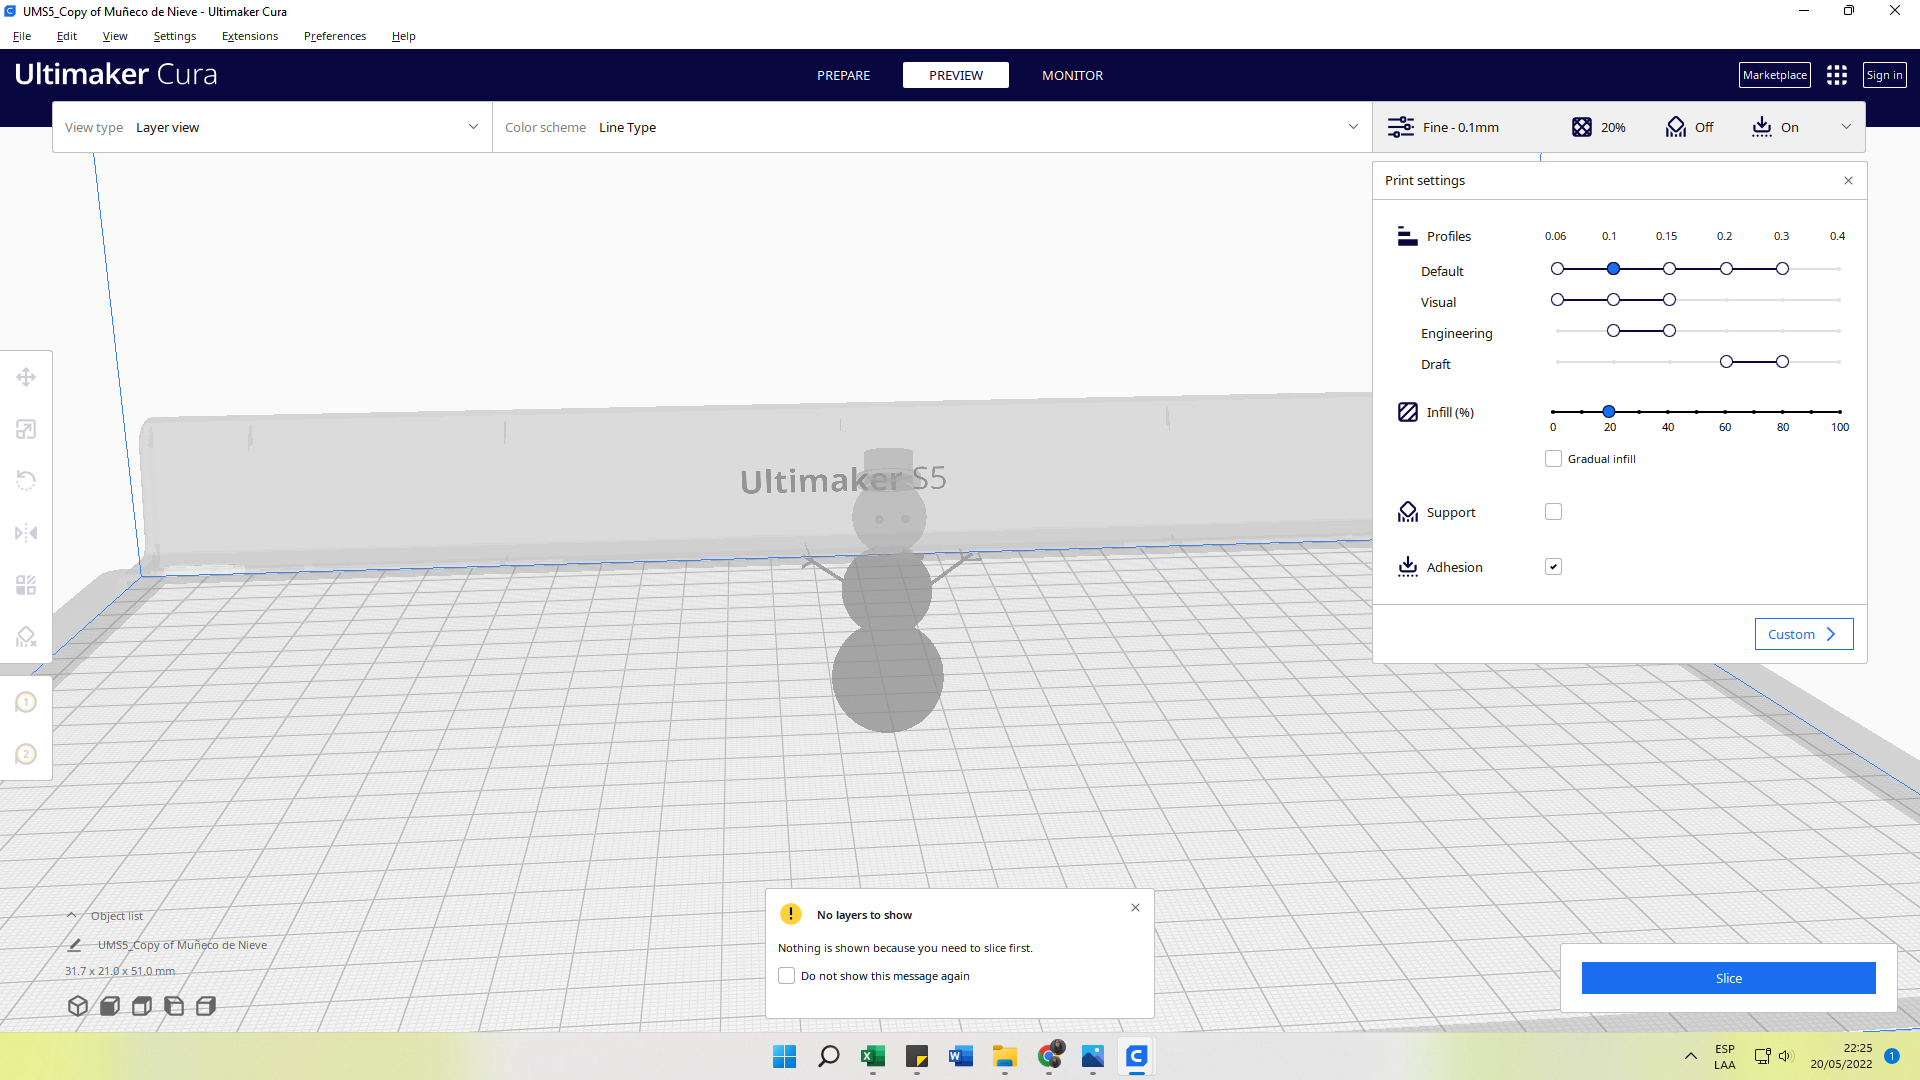Open the Marketplace
Viewport: 1920px width, 1080px height.
(1774, 75)
